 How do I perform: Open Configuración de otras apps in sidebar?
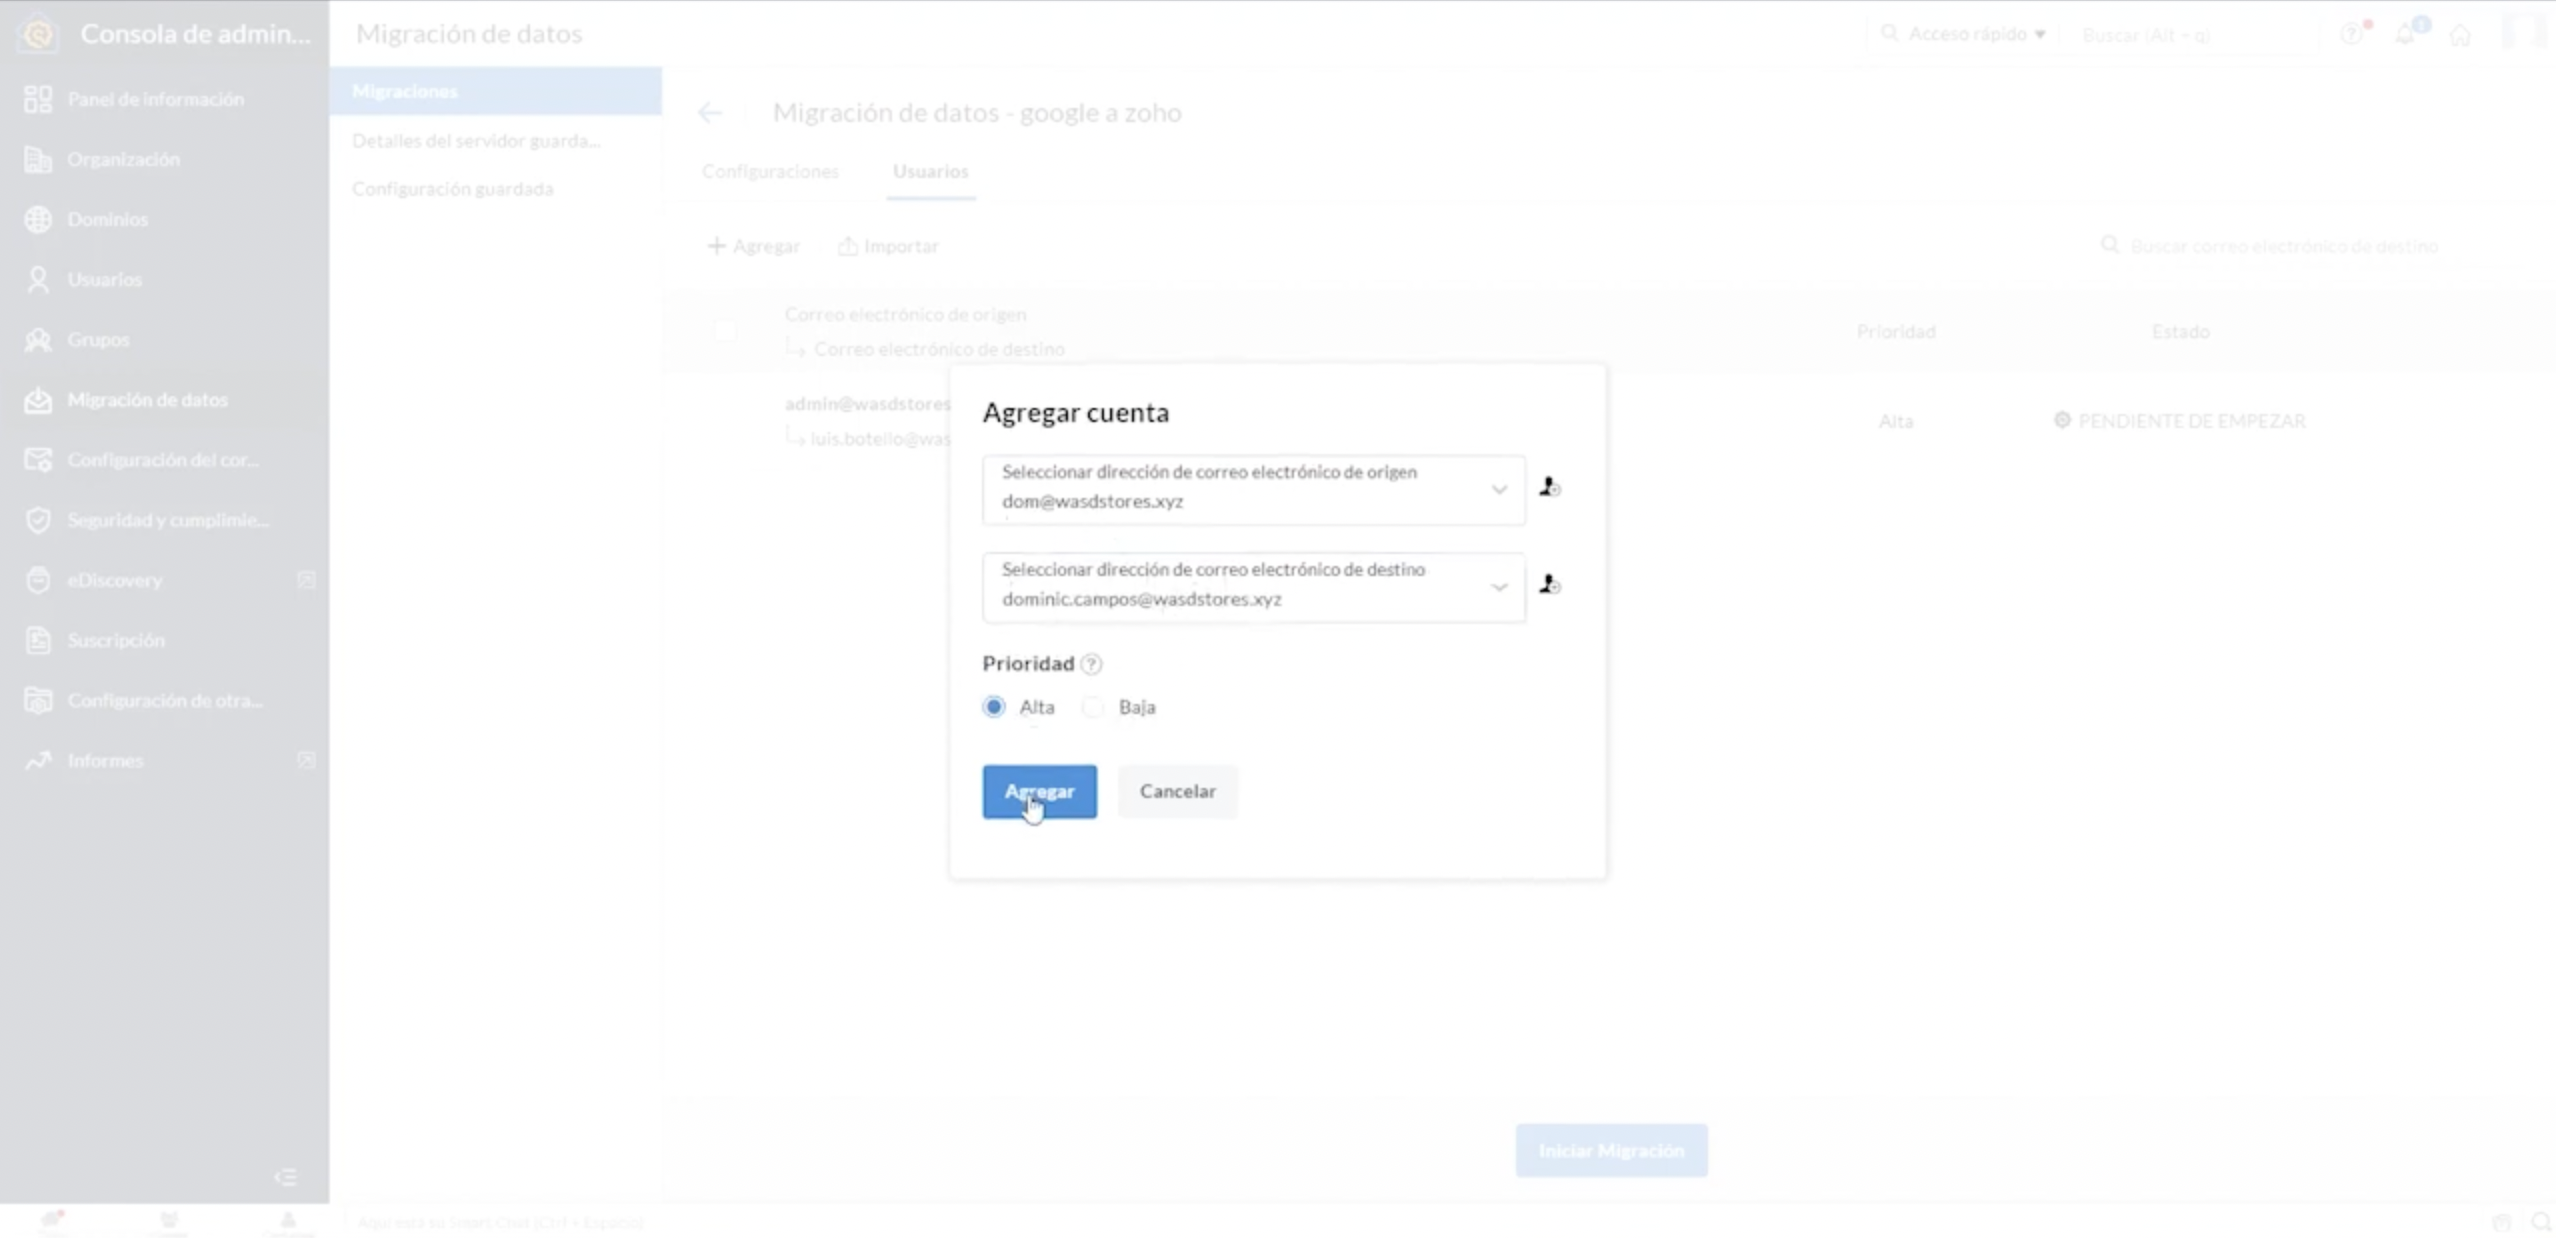click(x=164, y=700)
